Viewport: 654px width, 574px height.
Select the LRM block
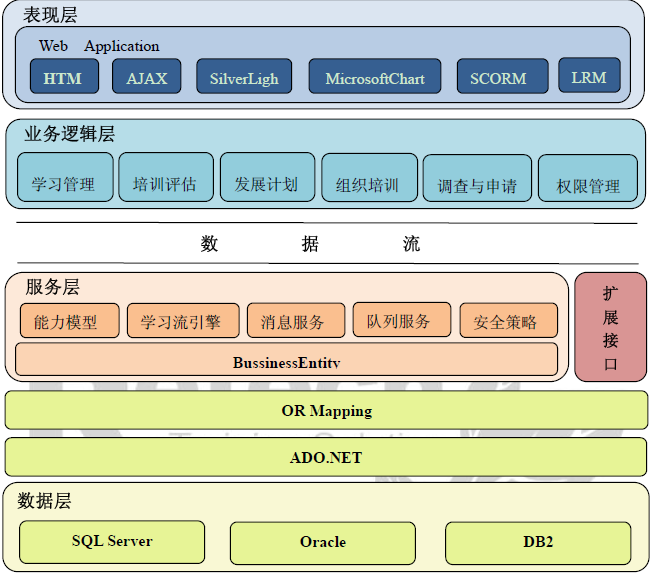click(x=589, y=76)
